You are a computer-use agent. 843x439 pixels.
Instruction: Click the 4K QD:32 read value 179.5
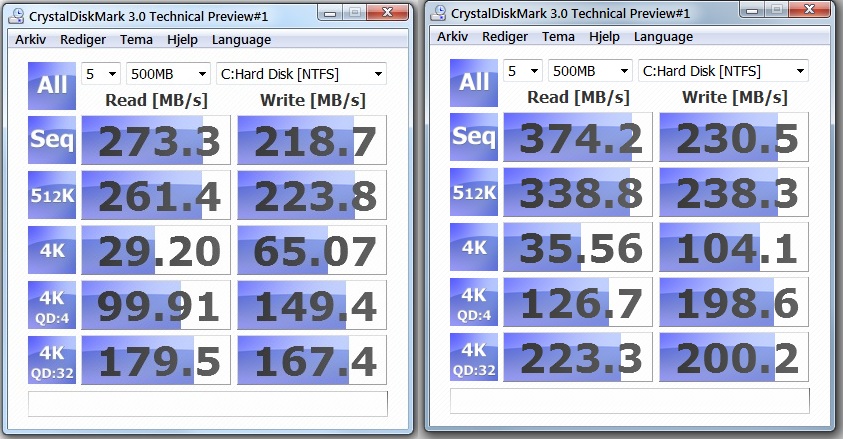156,360
